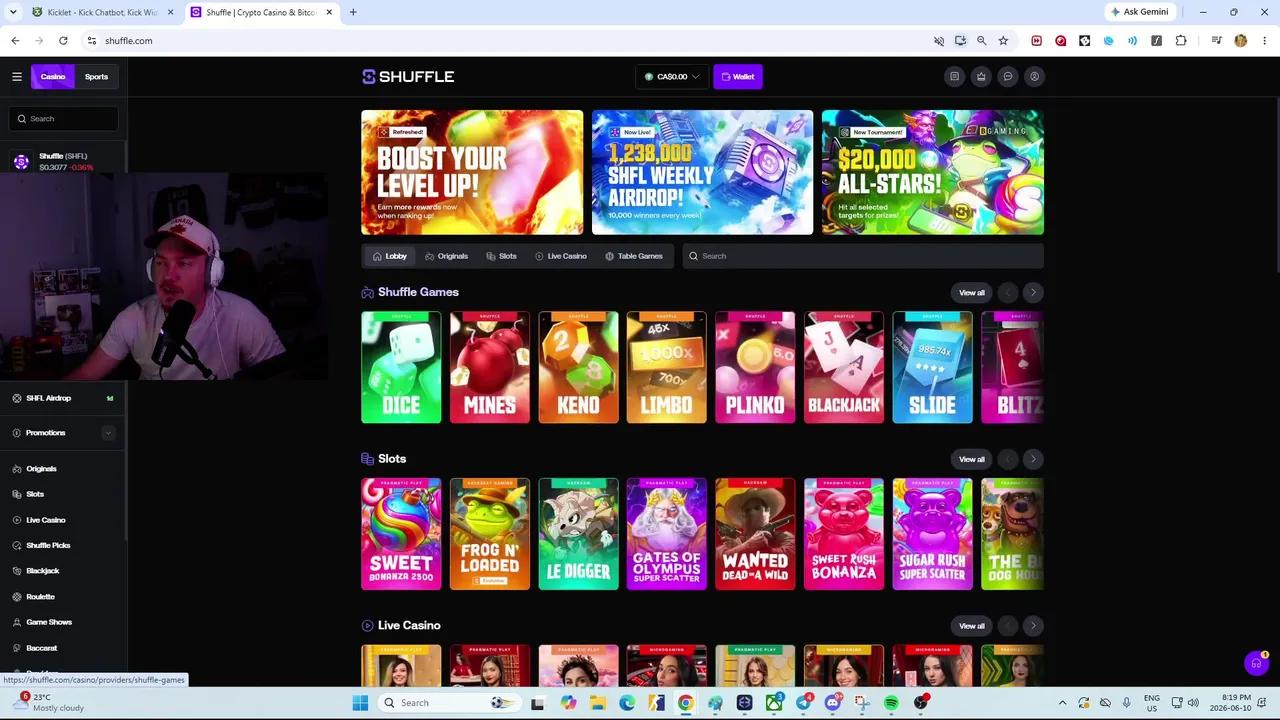This screenshot has height=720, width=1280.
Task: Open the $20,000 All-Stars tournament banner
Action: point(933,172)
